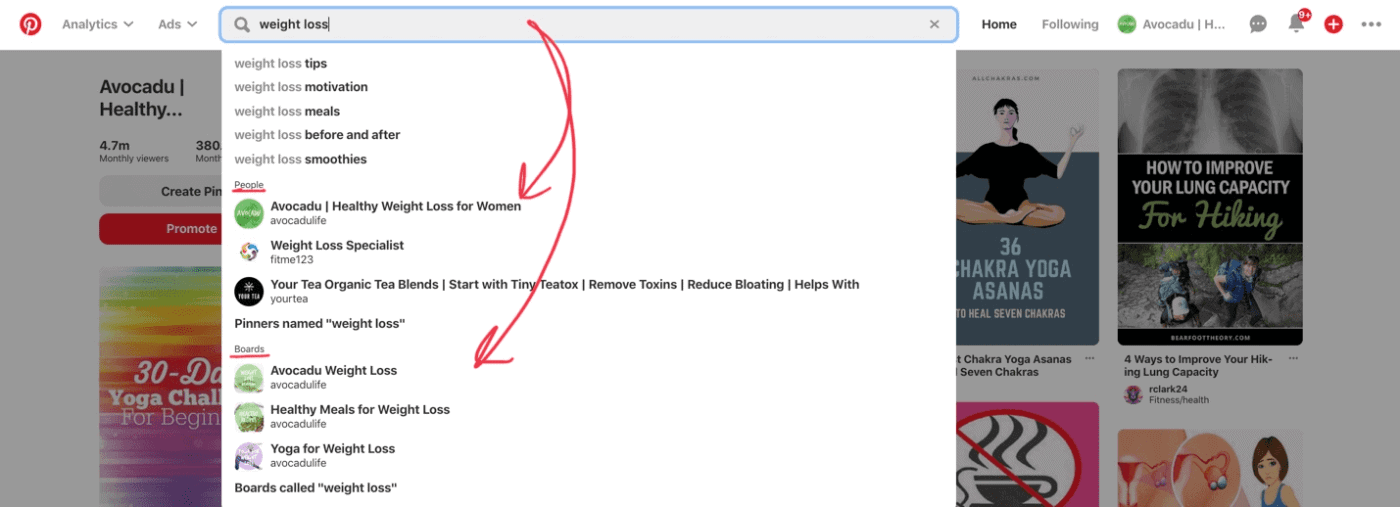1400x507 pixels.
Task: Open the cartoon woman illustration pin
Action: (x=1210, y=468)
